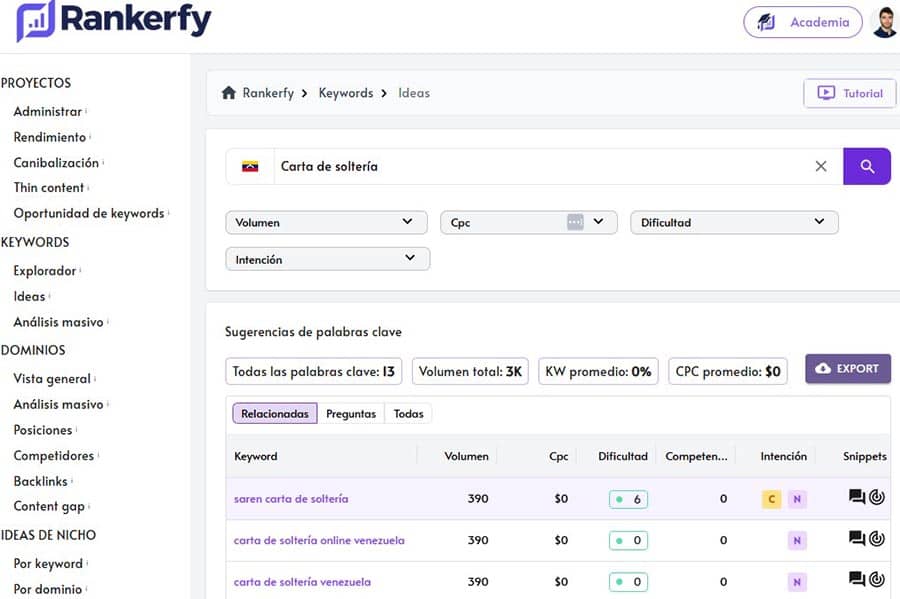Expand the Dificultad filter dropdown
Viewport: 900px width, 599px height.
click(x=733, y=222)
